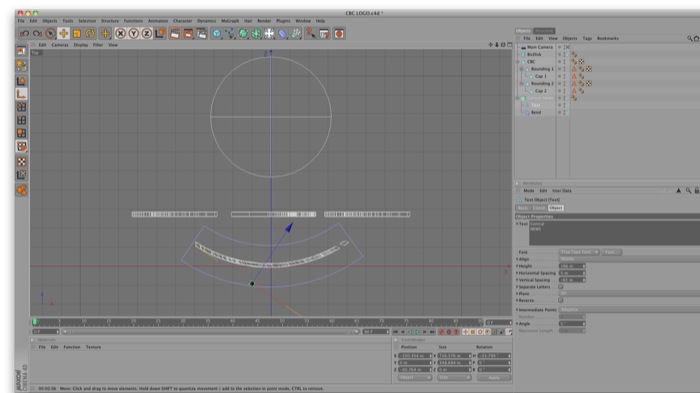
Task: Toggle visibility dots for Cap 2
Action: point(564,91)
